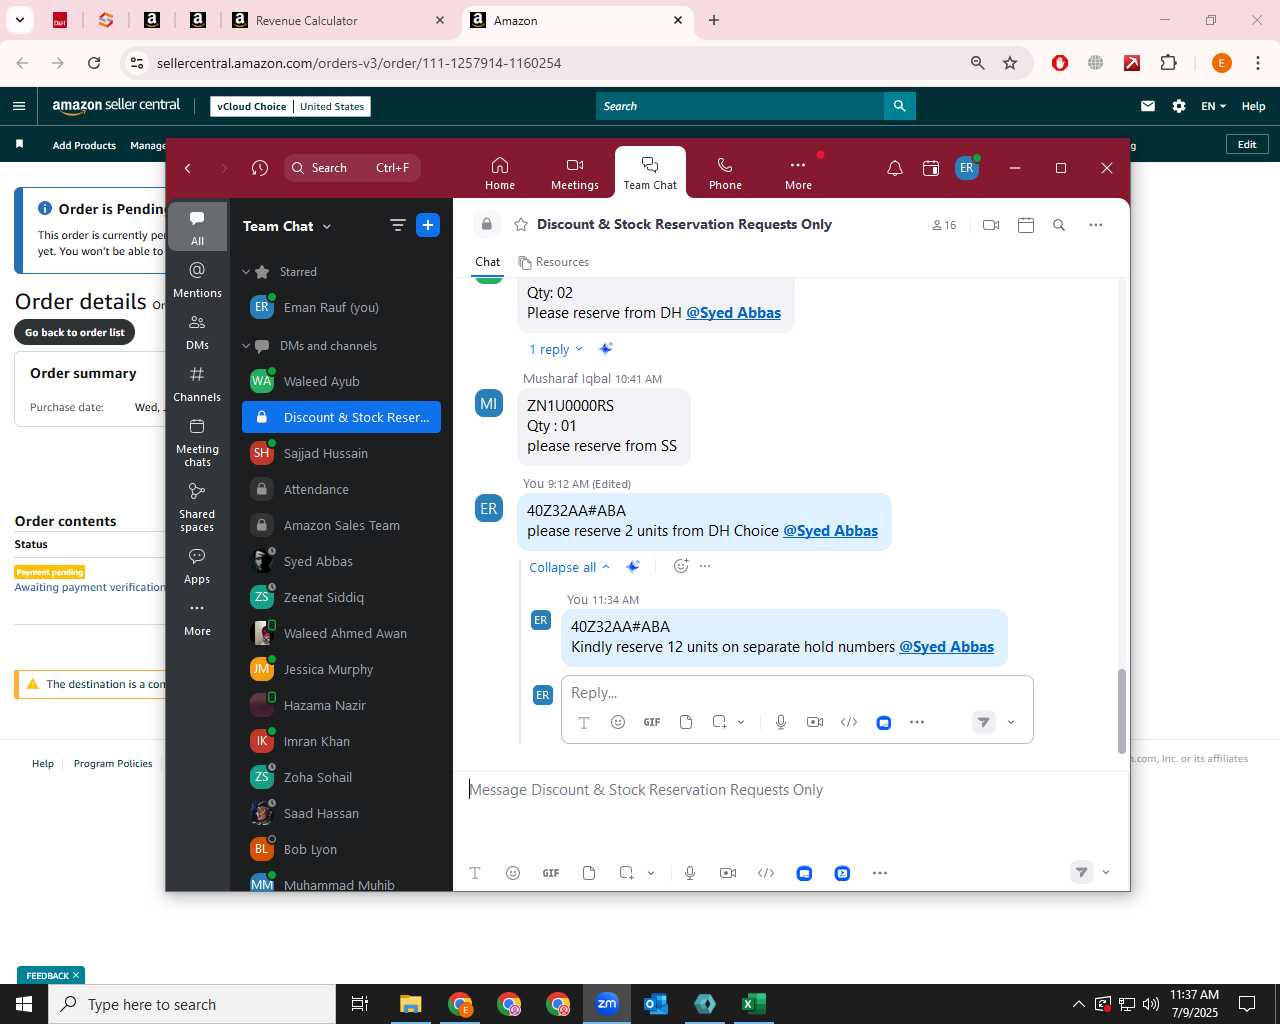Switch to the Revenue Calculator browser tab
This screenshot has height=1024, width=1280.
(x=338, y=20)
